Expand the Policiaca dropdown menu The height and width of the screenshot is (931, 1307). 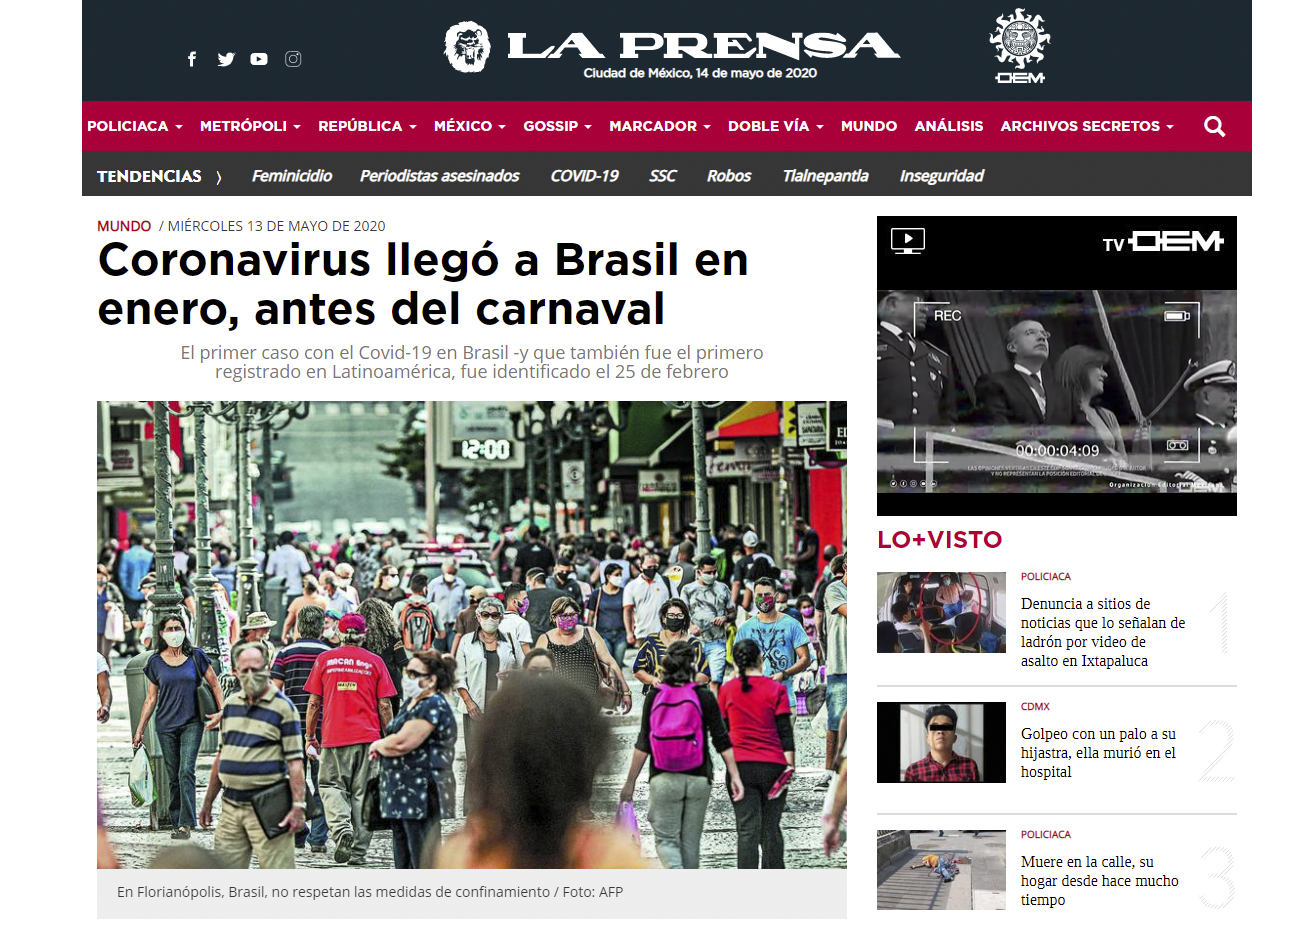tap(135, 126)
